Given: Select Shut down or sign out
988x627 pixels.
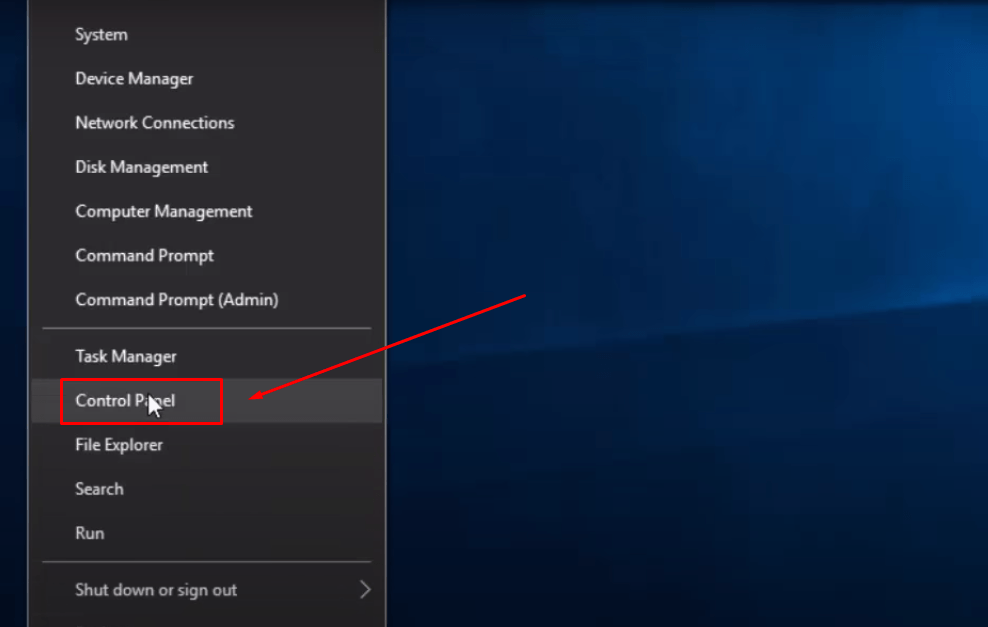Looking at the screenshot, I should coord(207,590).
